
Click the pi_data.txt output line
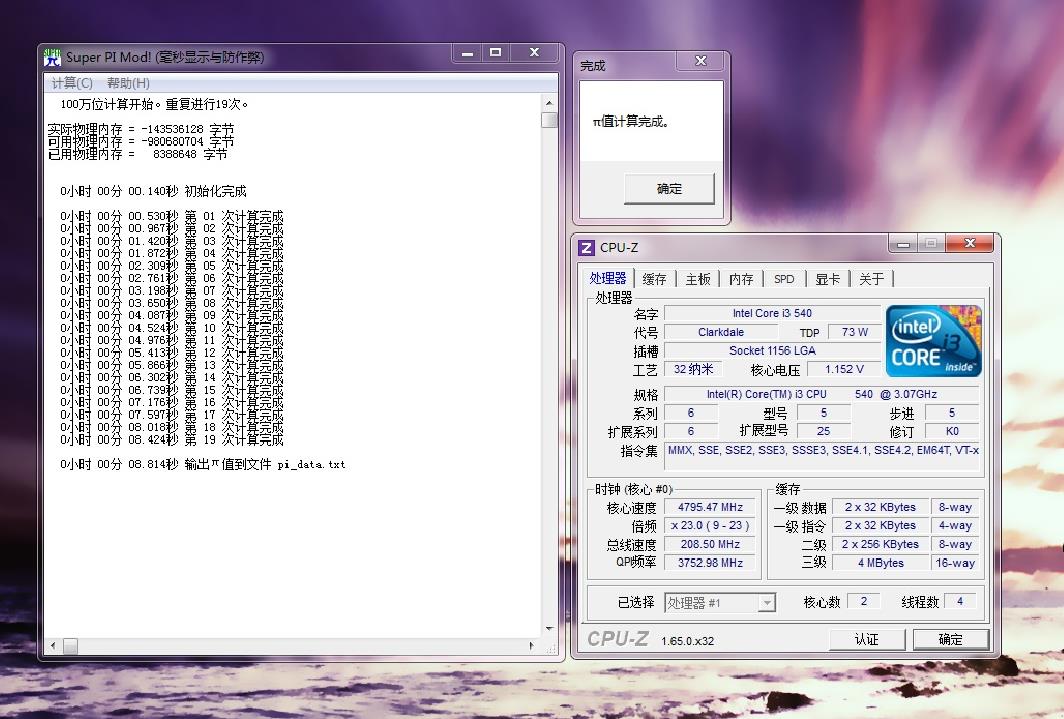pyautogui.click(x=202, y=465)
